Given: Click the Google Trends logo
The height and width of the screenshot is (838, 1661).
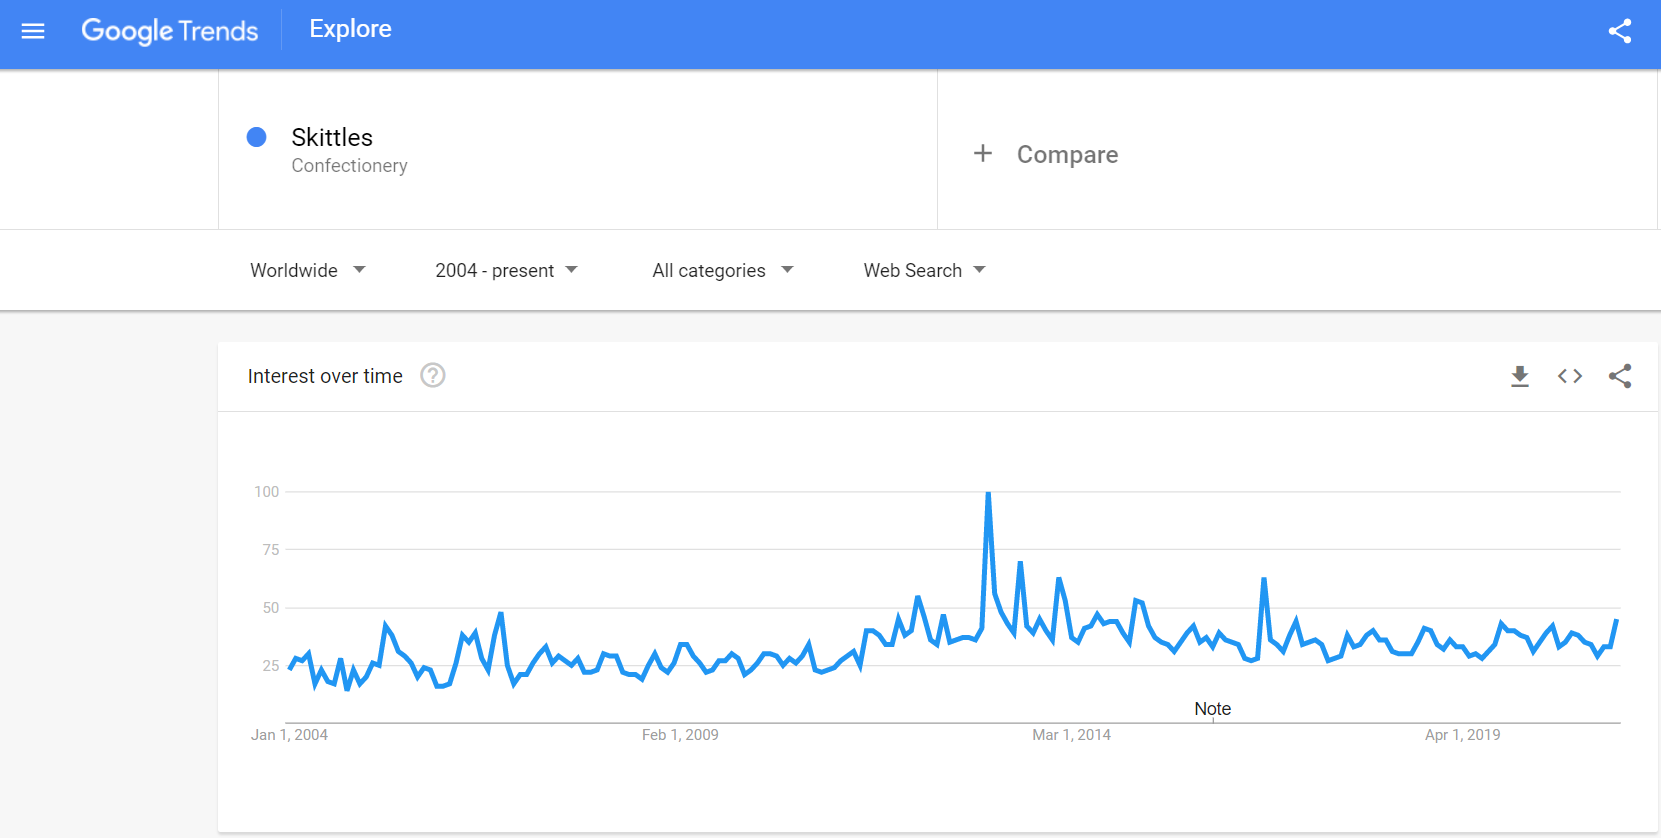Looking at the screenshot, I should coord(170,31).
